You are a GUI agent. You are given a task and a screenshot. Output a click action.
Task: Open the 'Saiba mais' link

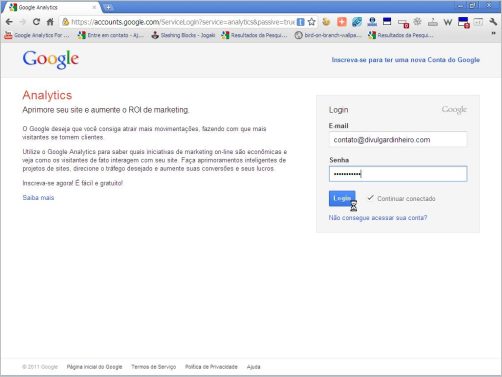(38, 198)
